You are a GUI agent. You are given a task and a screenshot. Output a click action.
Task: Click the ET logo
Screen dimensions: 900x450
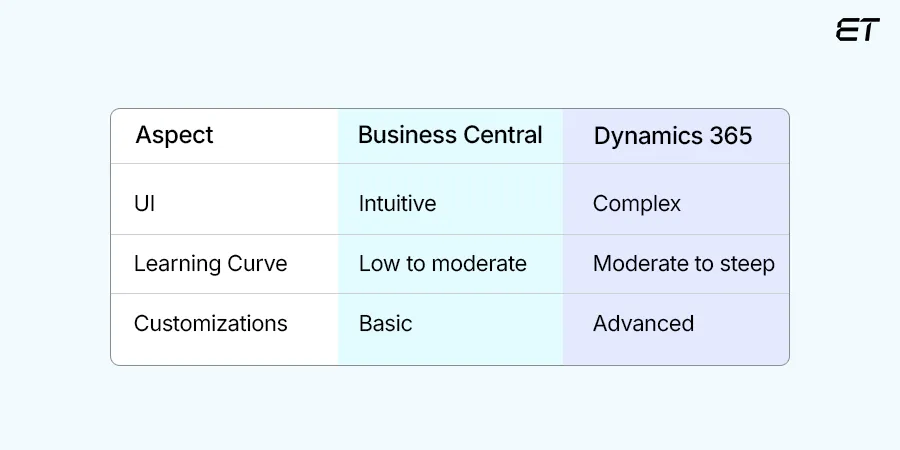click(x=857, y=30)
